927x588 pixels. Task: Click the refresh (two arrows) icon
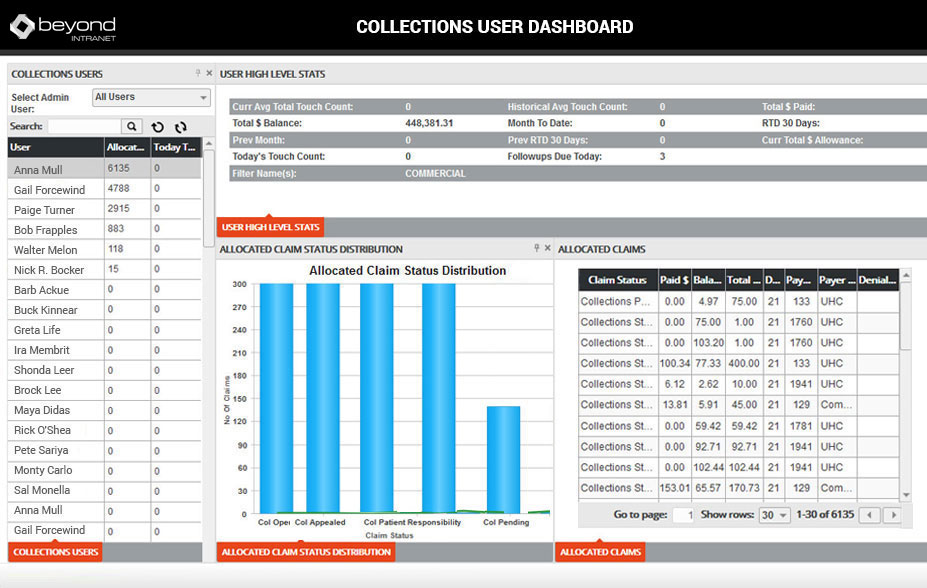(x=181, y=127)
